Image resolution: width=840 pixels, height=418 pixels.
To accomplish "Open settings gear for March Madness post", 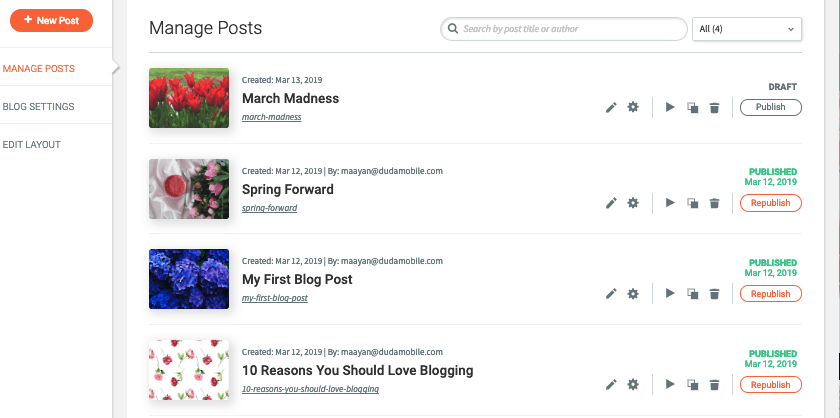I will pos(633,107).
